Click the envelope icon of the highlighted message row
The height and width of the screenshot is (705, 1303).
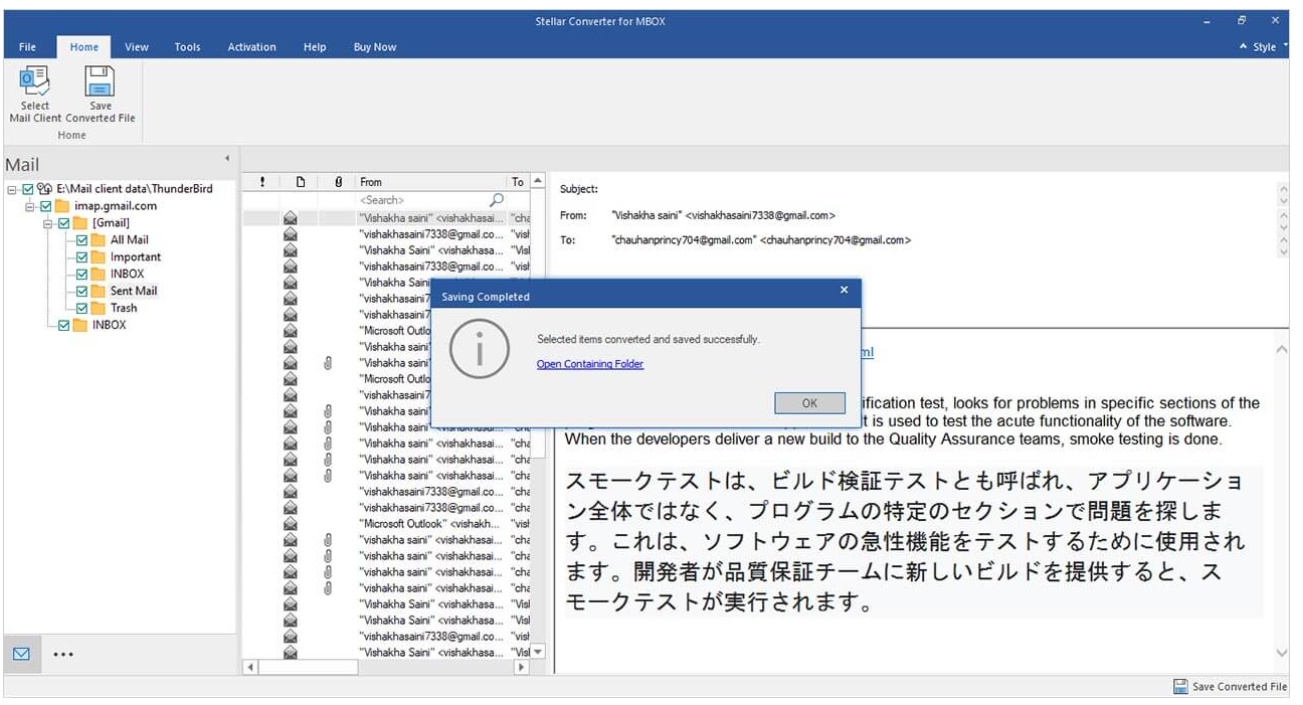point(291,217)
